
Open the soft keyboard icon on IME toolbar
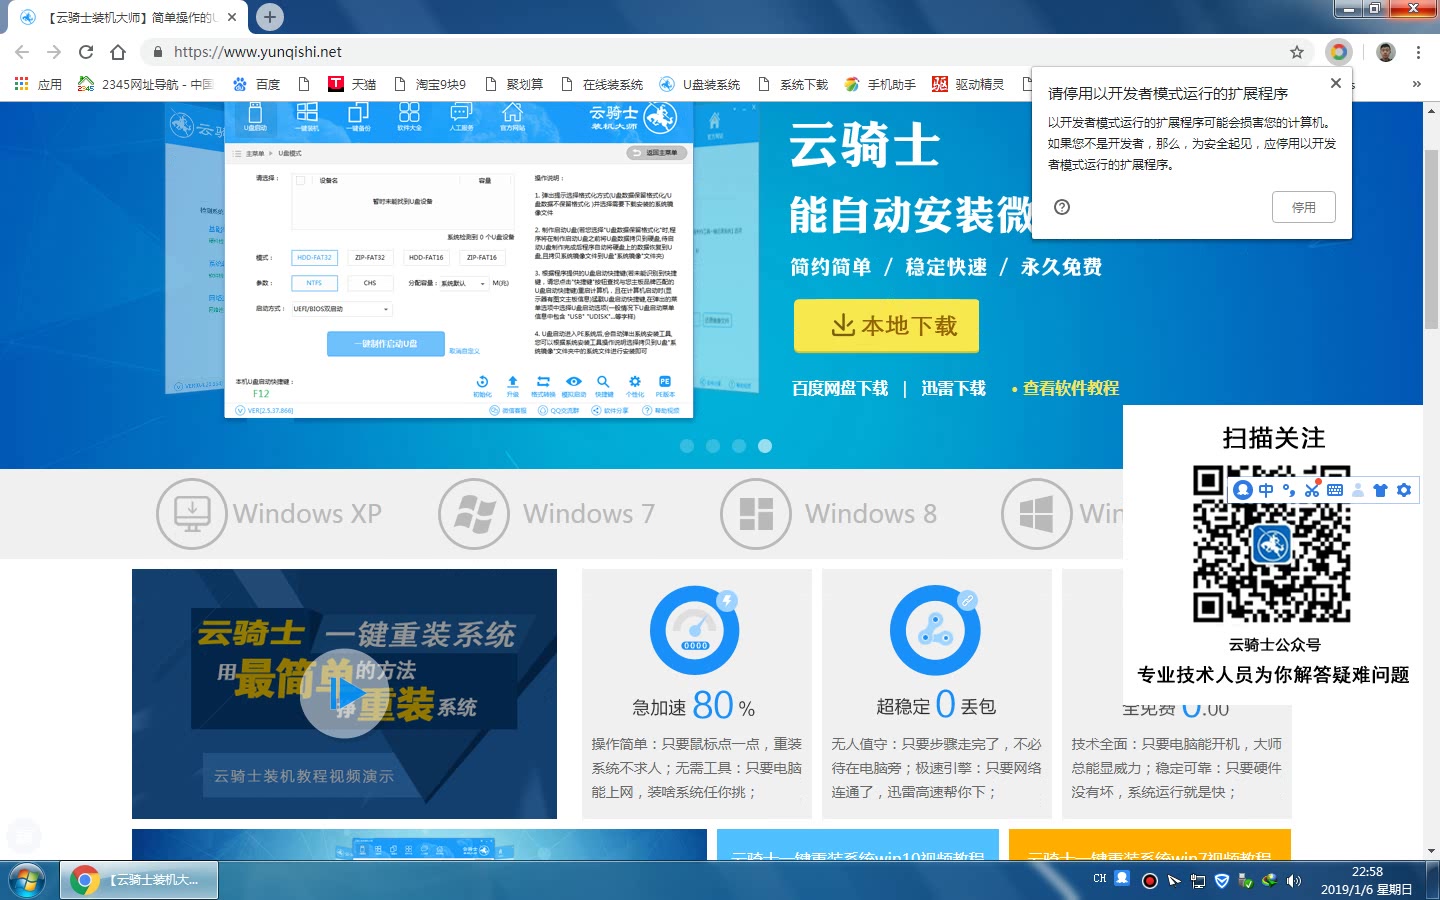tap(1335, 490)
